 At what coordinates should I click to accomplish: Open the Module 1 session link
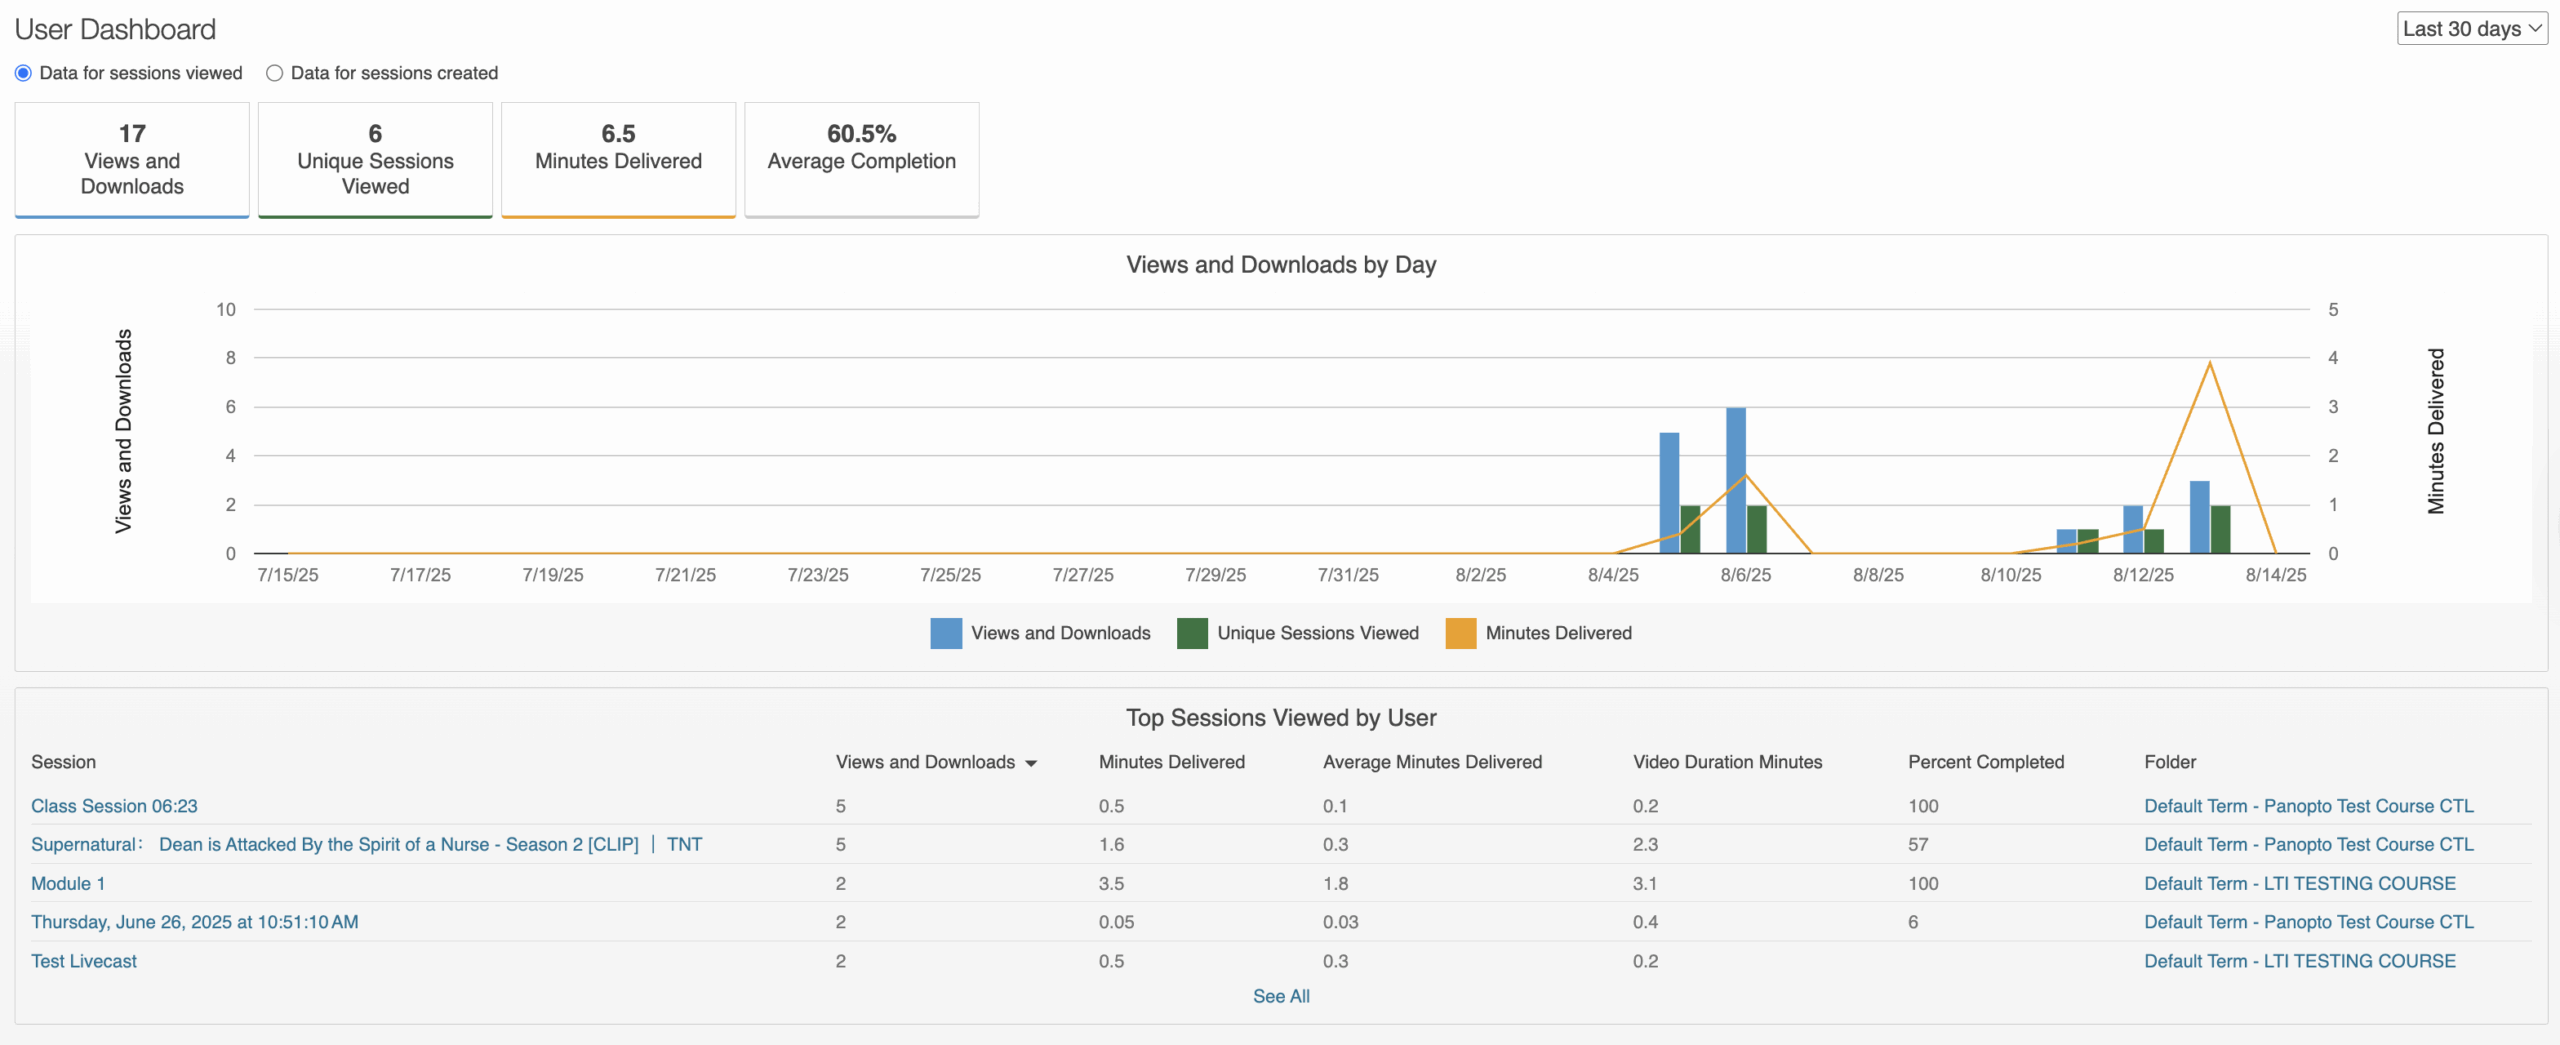[68, 884]
